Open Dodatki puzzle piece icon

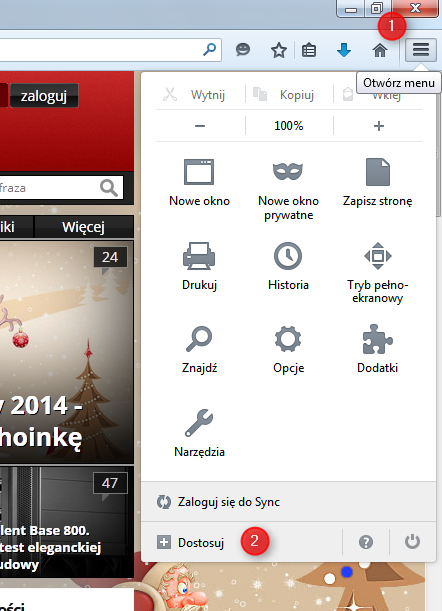(377, 339)
